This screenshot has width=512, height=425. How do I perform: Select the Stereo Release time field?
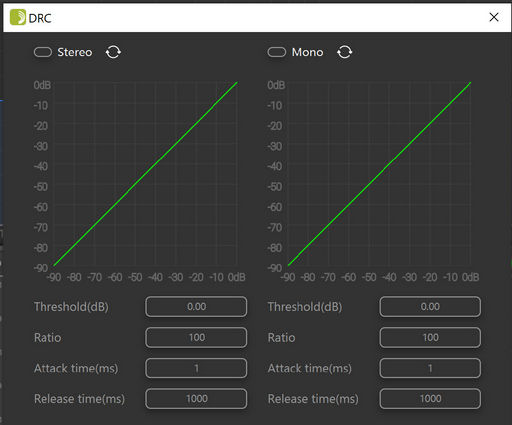[196, 399]
